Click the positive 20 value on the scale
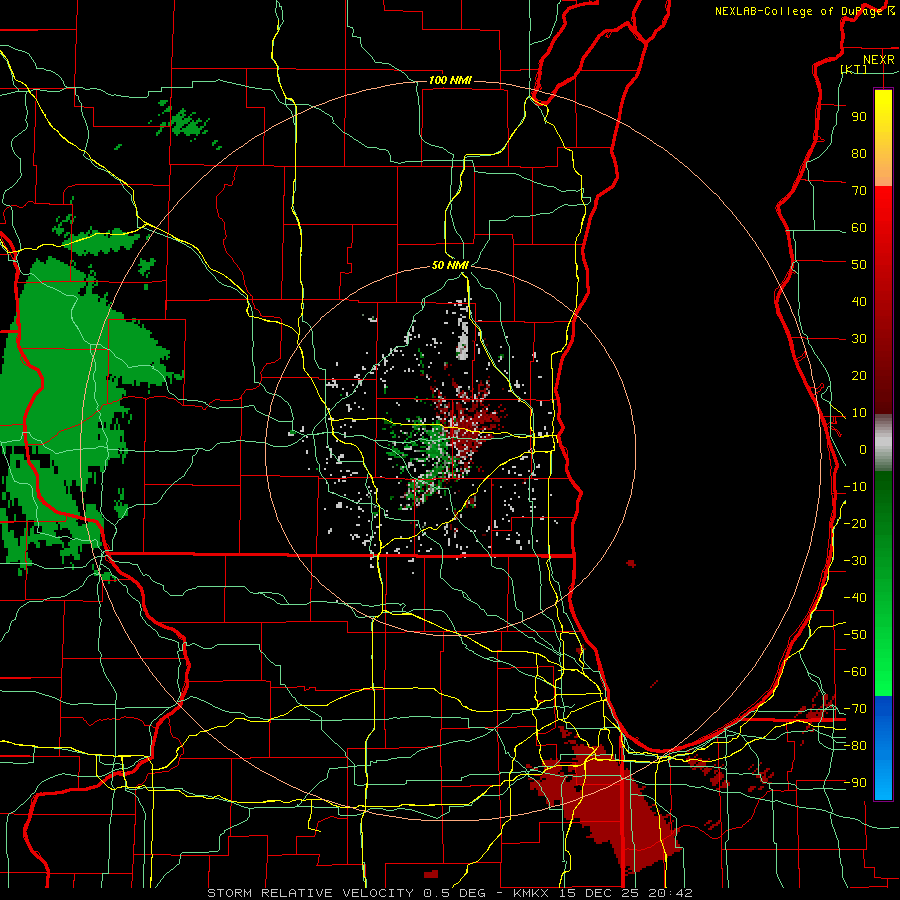Screen dimensions: 900x900 pyautogui.click(x=859, y=376)
